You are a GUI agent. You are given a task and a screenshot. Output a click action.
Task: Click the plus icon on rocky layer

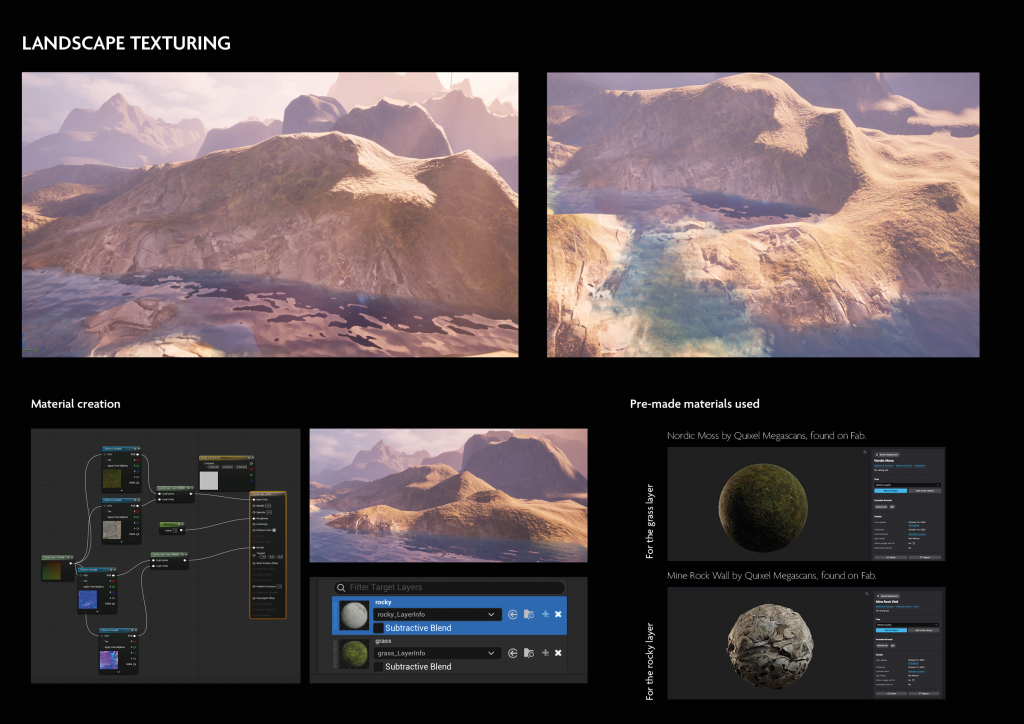pos(544,615)
